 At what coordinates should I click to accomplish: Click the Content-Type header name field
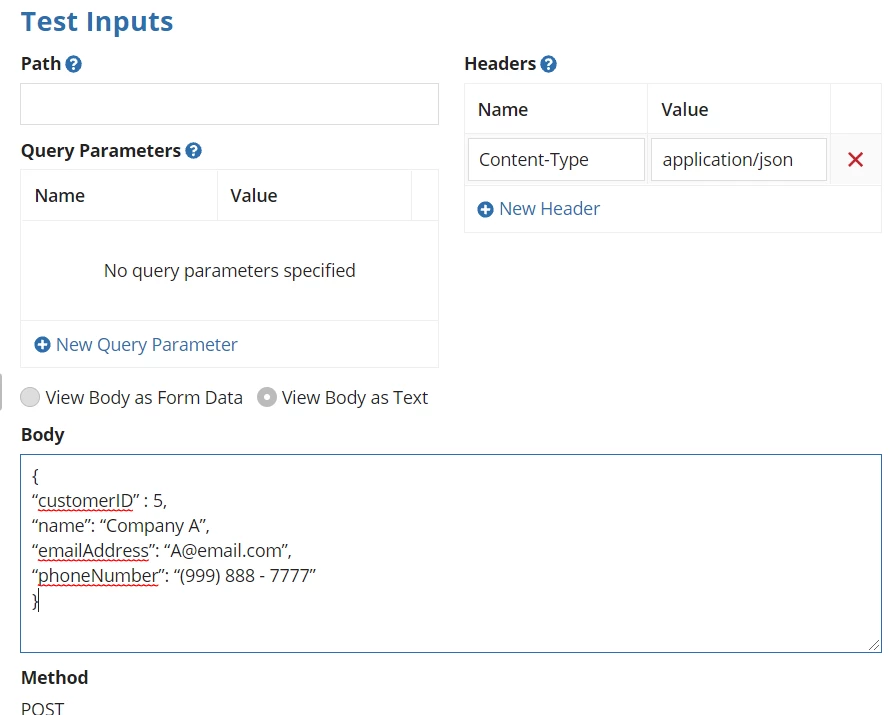click(x=556, y=160)
